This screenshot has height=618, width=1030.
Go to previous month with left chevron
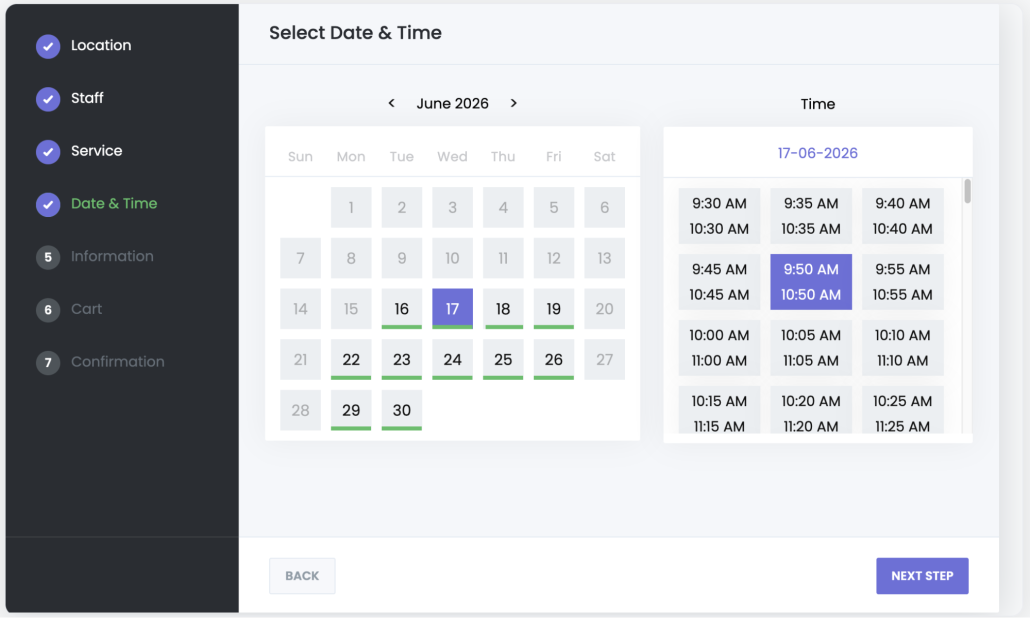pyautogui.click(x=392, y=103)
